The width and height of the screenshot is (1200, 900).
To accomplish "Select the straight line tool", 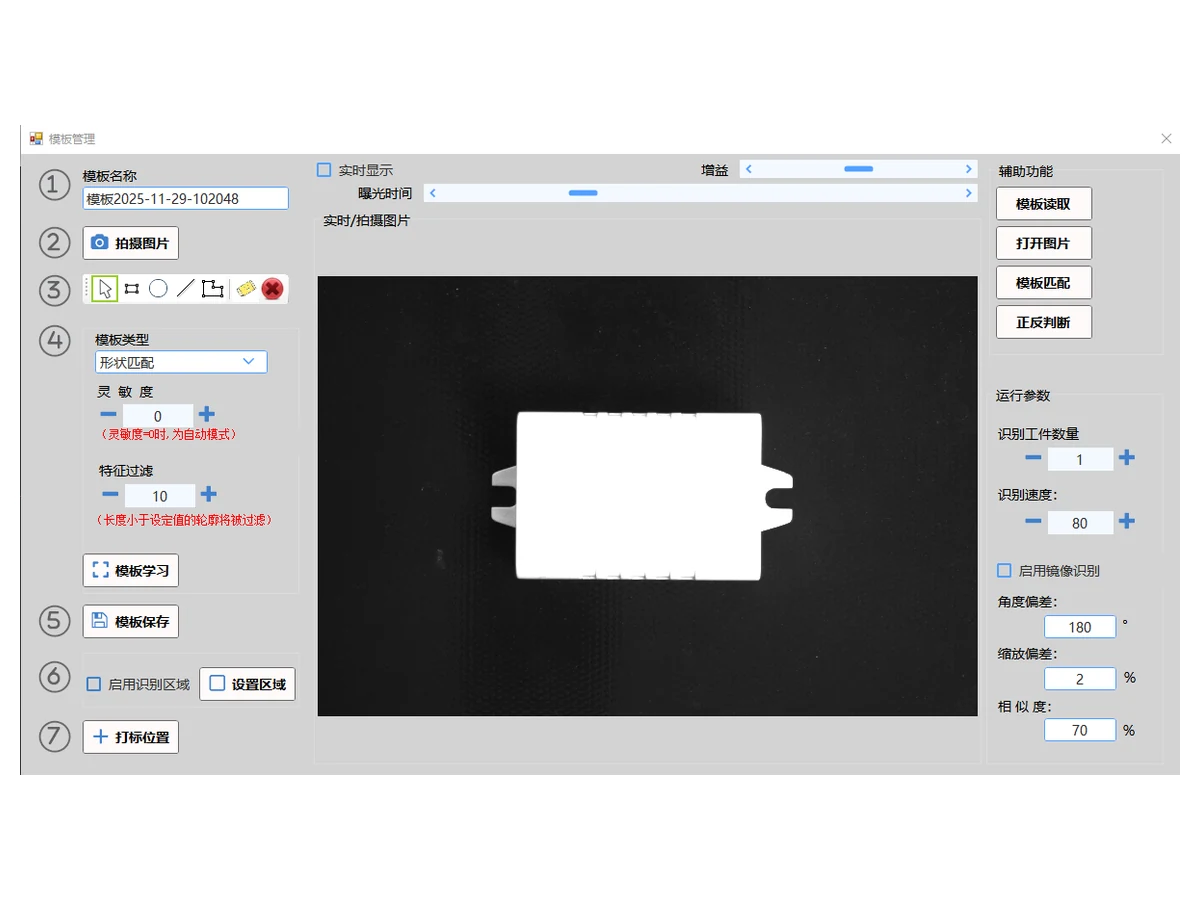I will [185, 289].
